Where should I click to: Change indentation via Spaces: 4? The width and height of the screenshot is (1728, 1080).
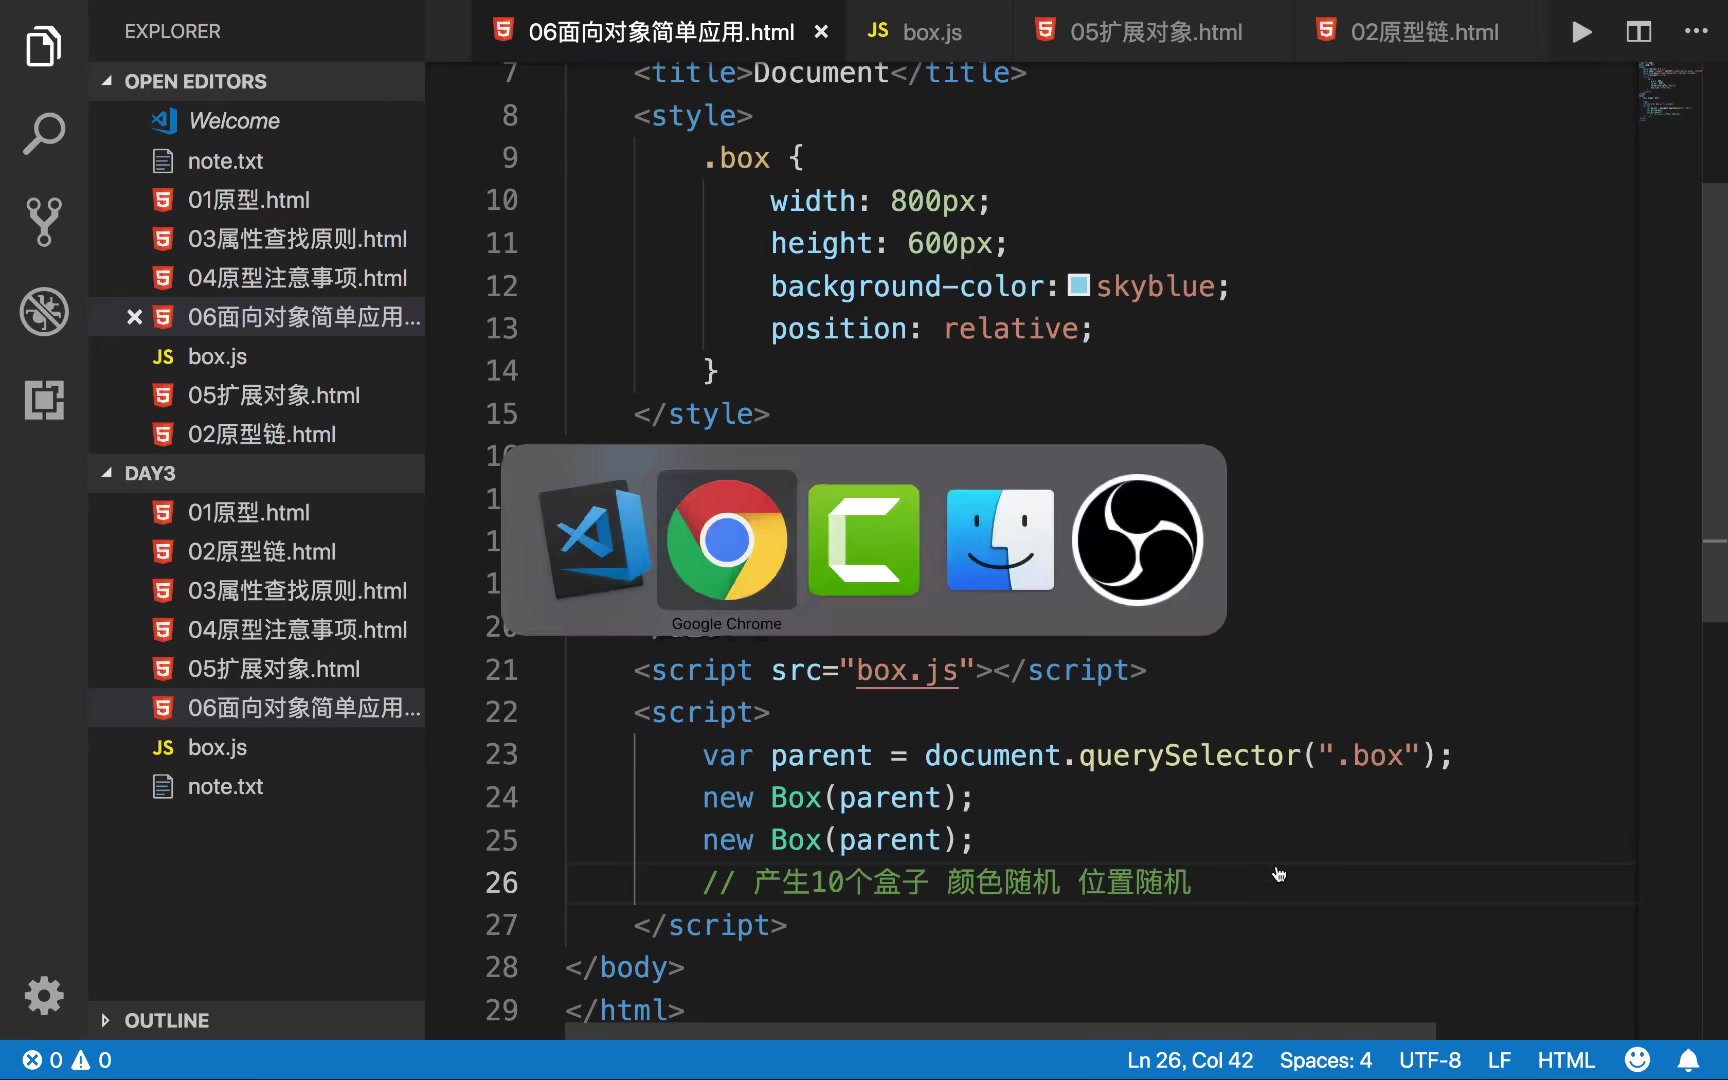pyautogui.click(x=1325, y=1060)
